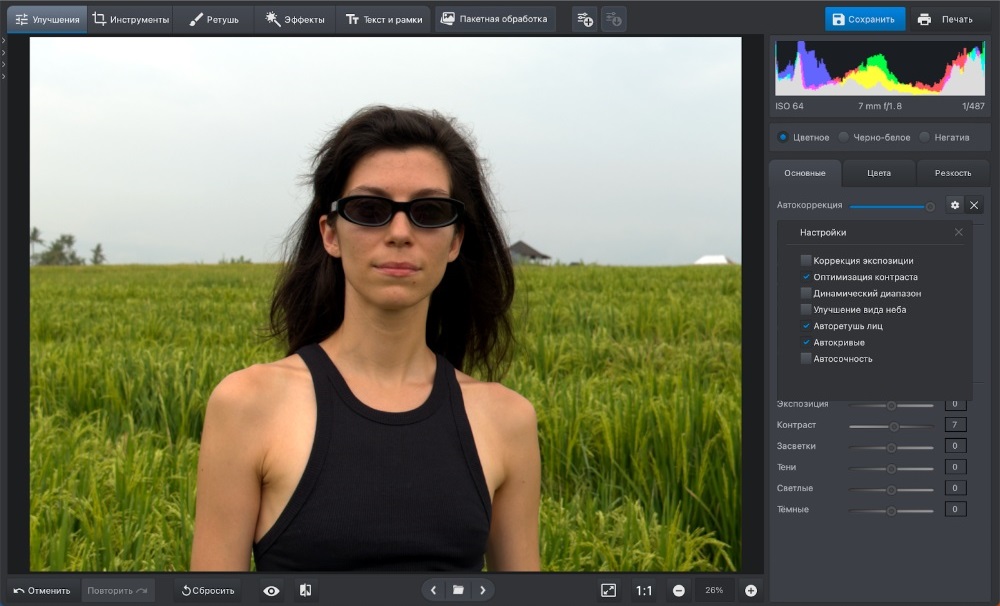Enable Коррекция экспозиции checkbox
Image resolution: width=1000 pixels, height=606 pixels.
pyautogui.click(x=806, y=261)
